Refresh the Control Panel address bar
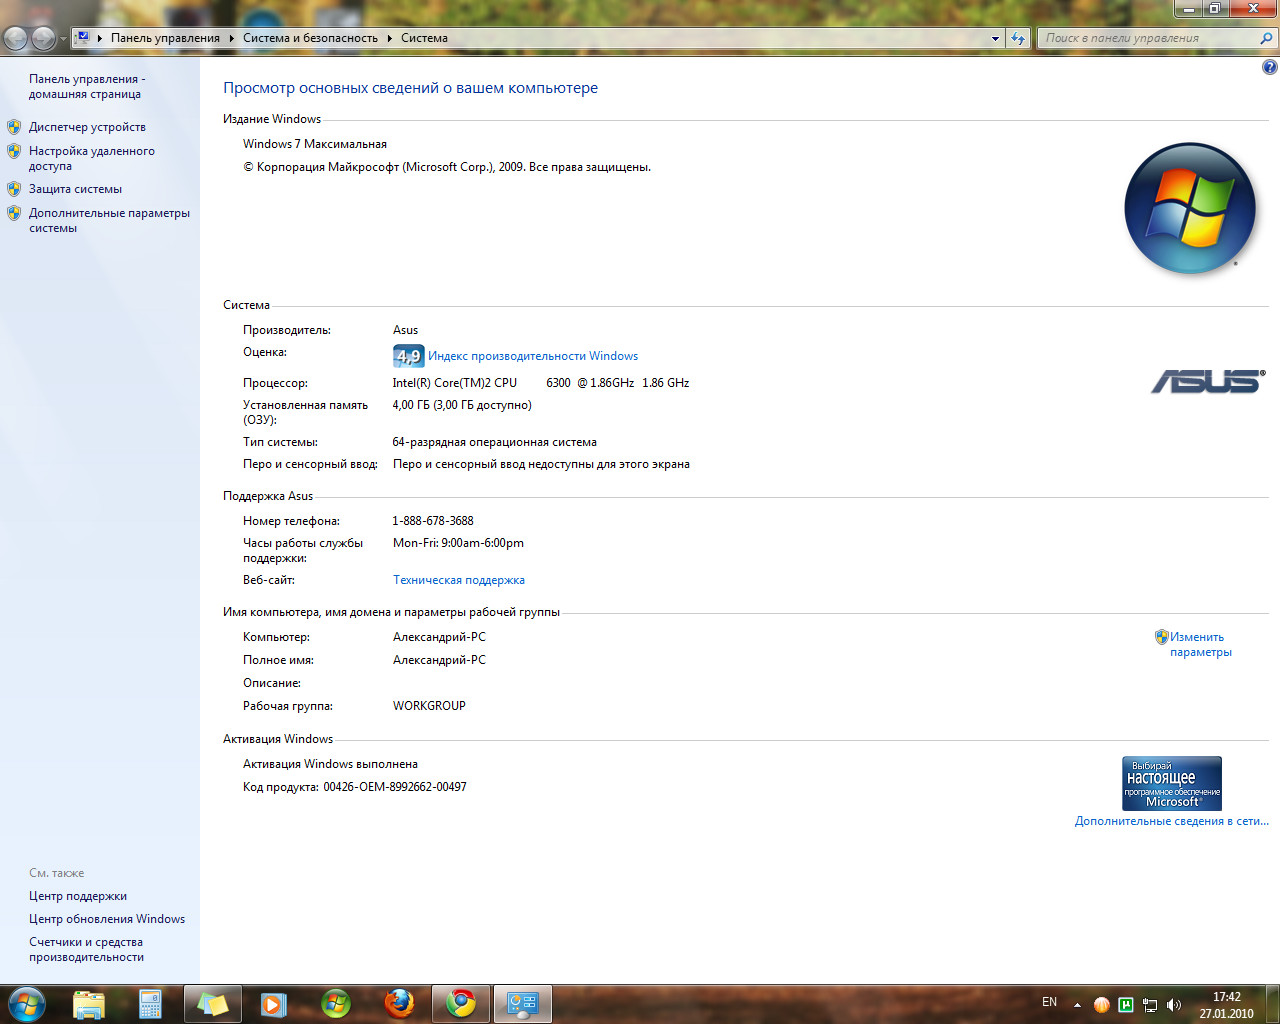The width and height of the screenshot is (1280, 1024). [x=1018, y=38]
